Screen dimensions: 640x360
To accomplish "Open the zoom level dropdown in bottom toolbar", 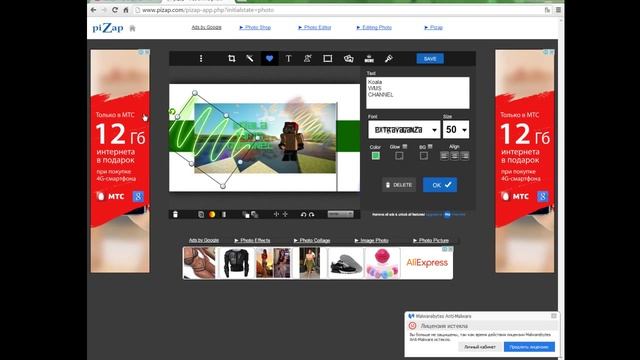I will pos(340,214).
